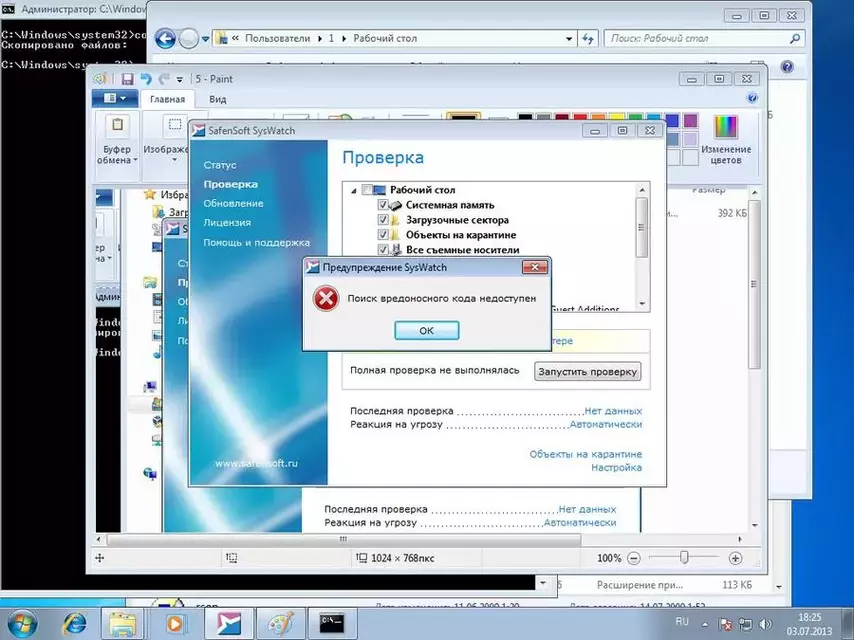This screenshot has width=854, height=640.
Task: Switch to SysWatch from the taskbar
Action: tap(228, 624)
